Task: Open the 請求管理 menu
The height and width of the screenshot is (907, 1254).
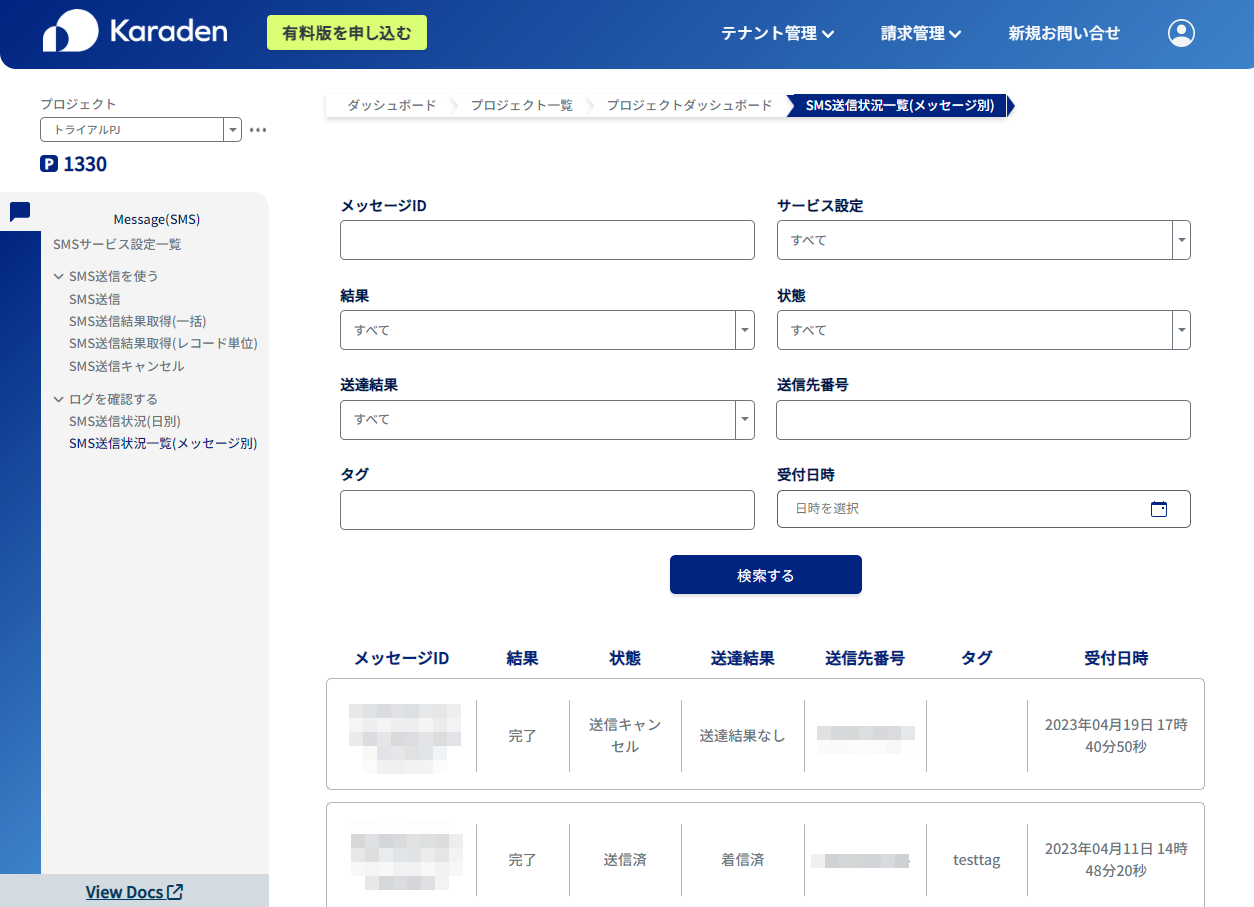Action: tap(919, 32)
